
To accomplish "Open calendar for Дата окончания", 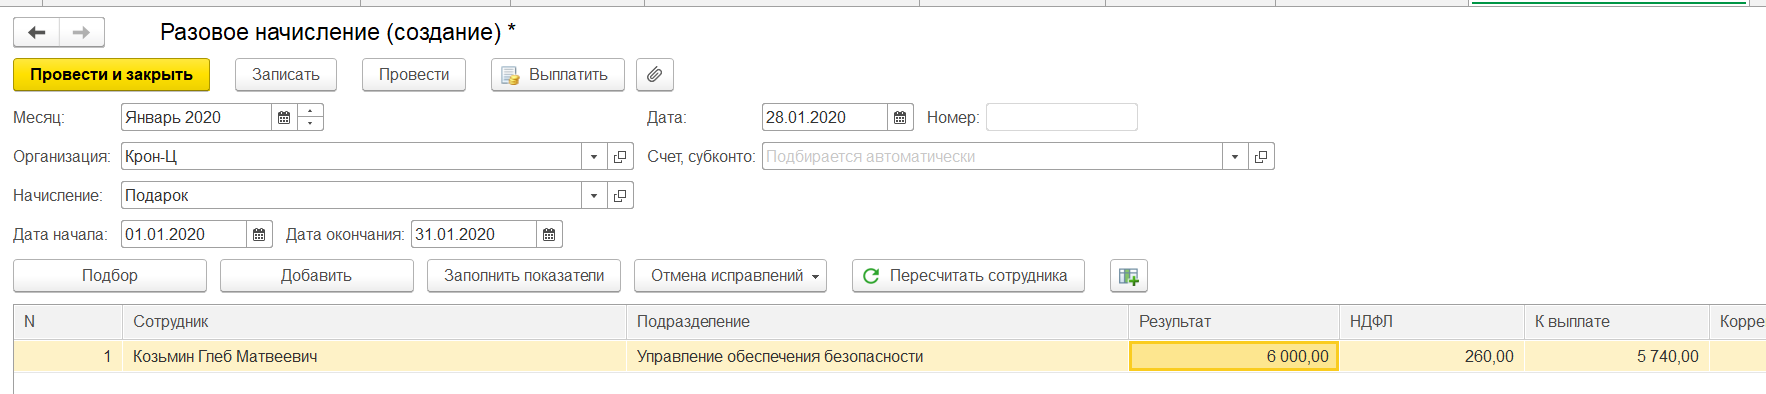I will coord(549,235).
